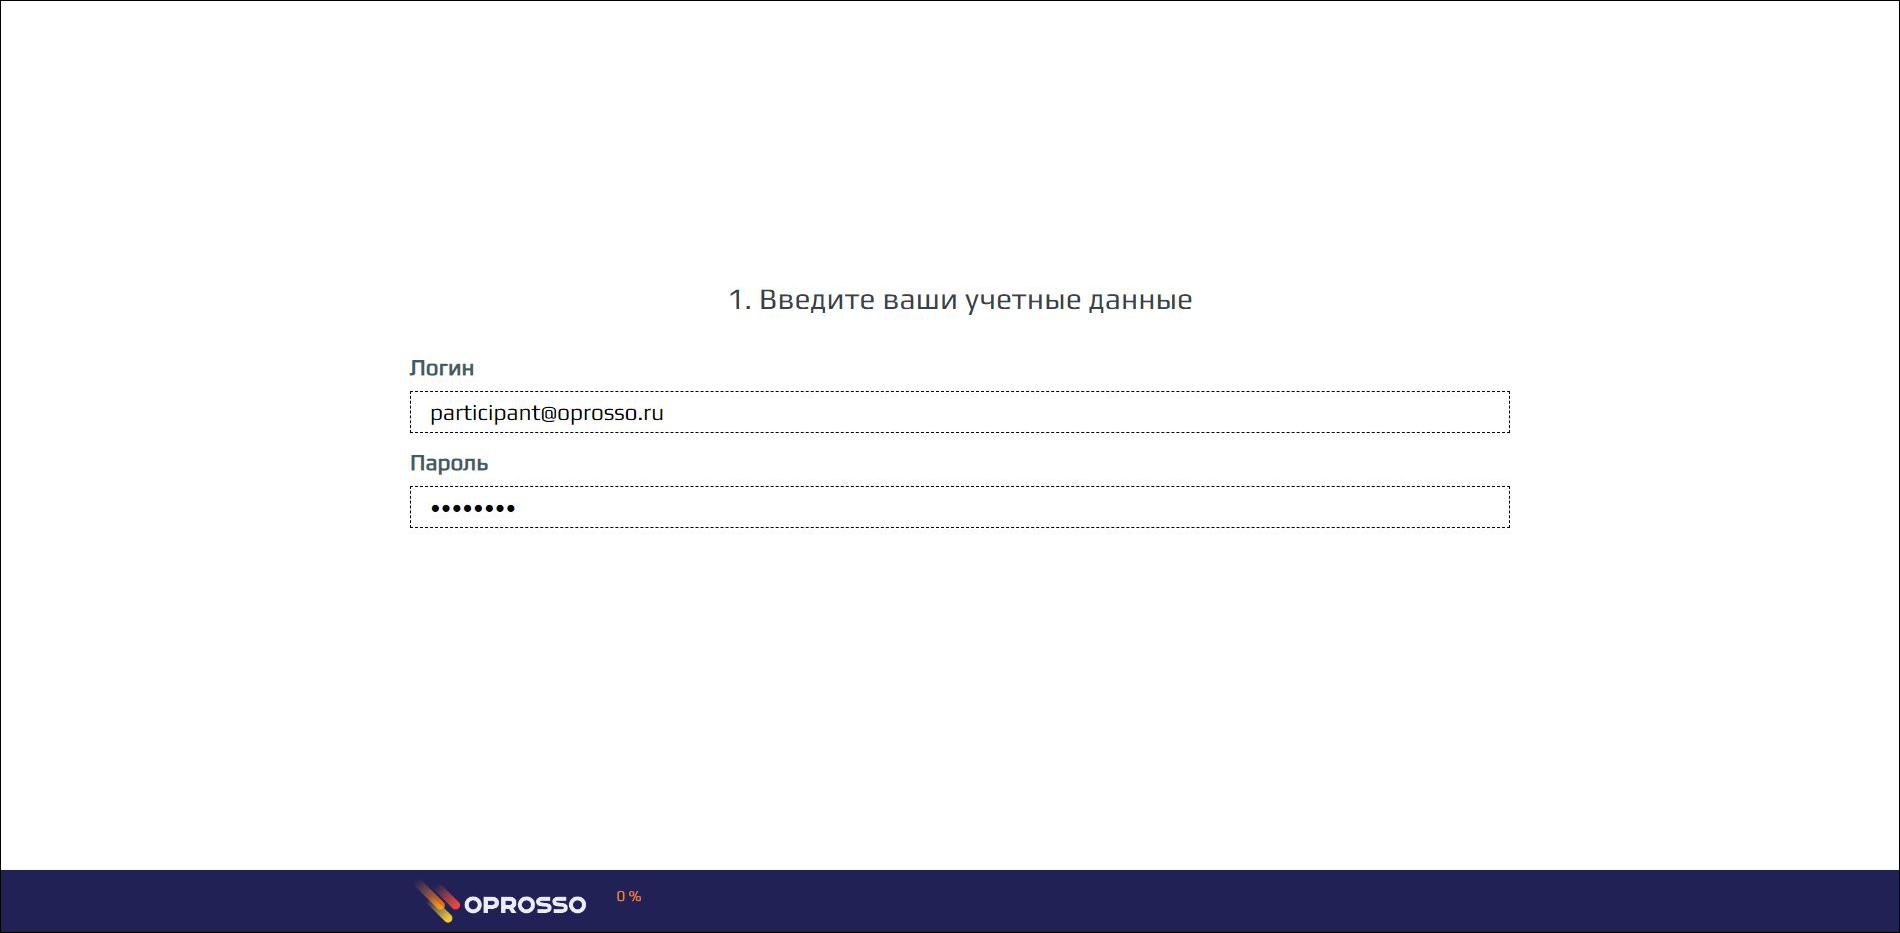Click the OPROSSO comet logo icon

436,902
